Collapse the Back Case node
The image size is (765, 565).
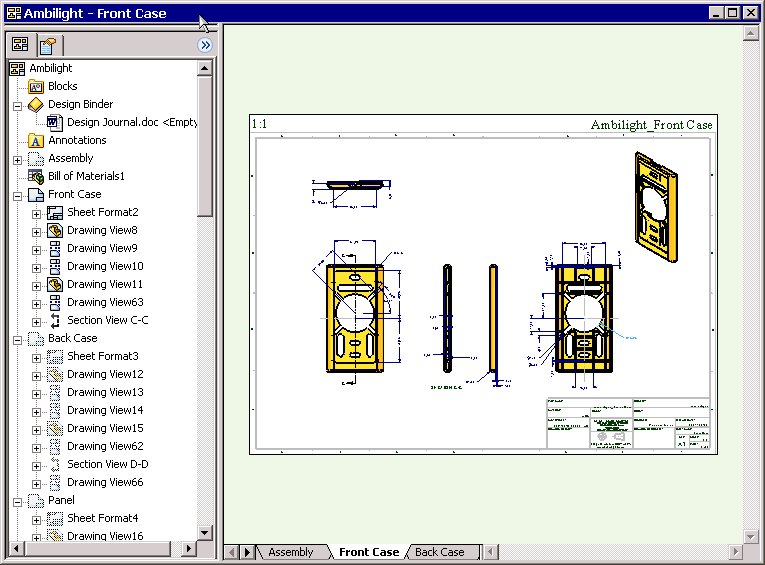pos(18,340)
